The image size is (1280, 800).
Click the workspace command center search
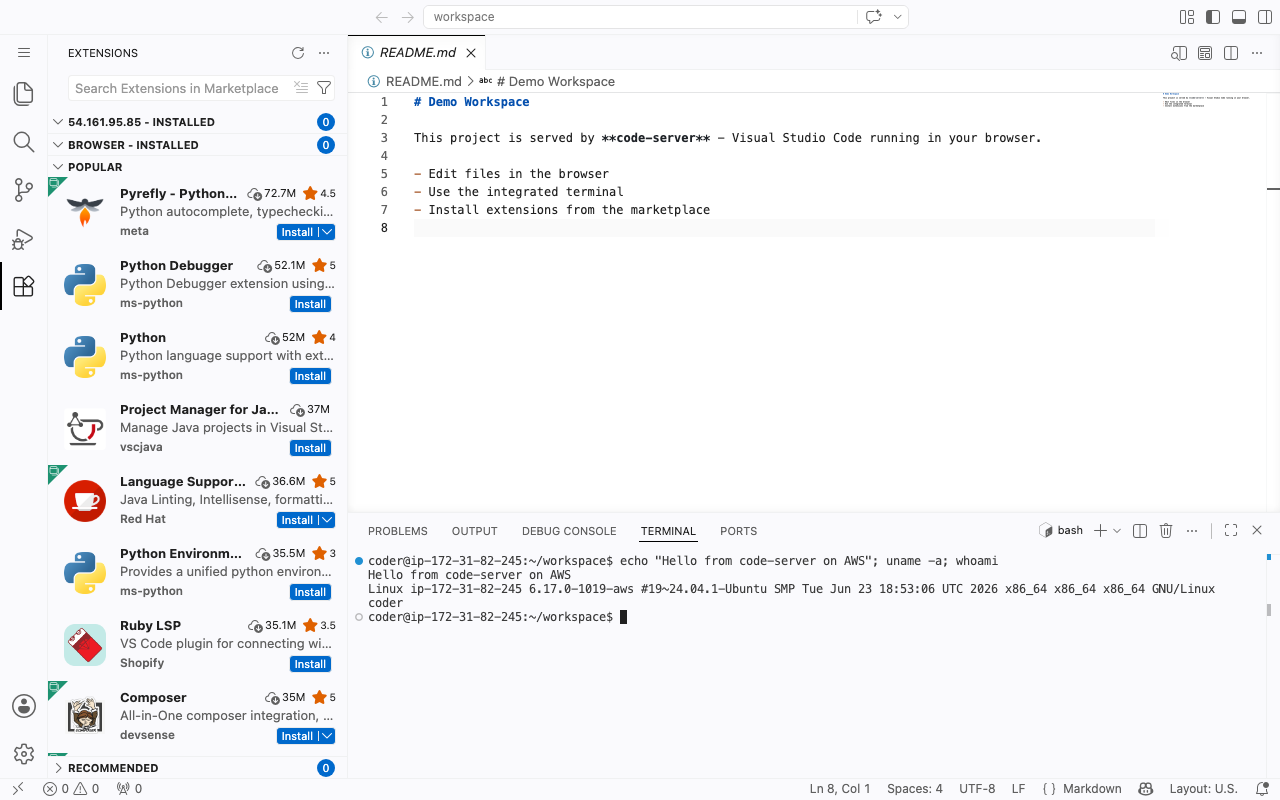pyautogui.click(x=641, y=17)
